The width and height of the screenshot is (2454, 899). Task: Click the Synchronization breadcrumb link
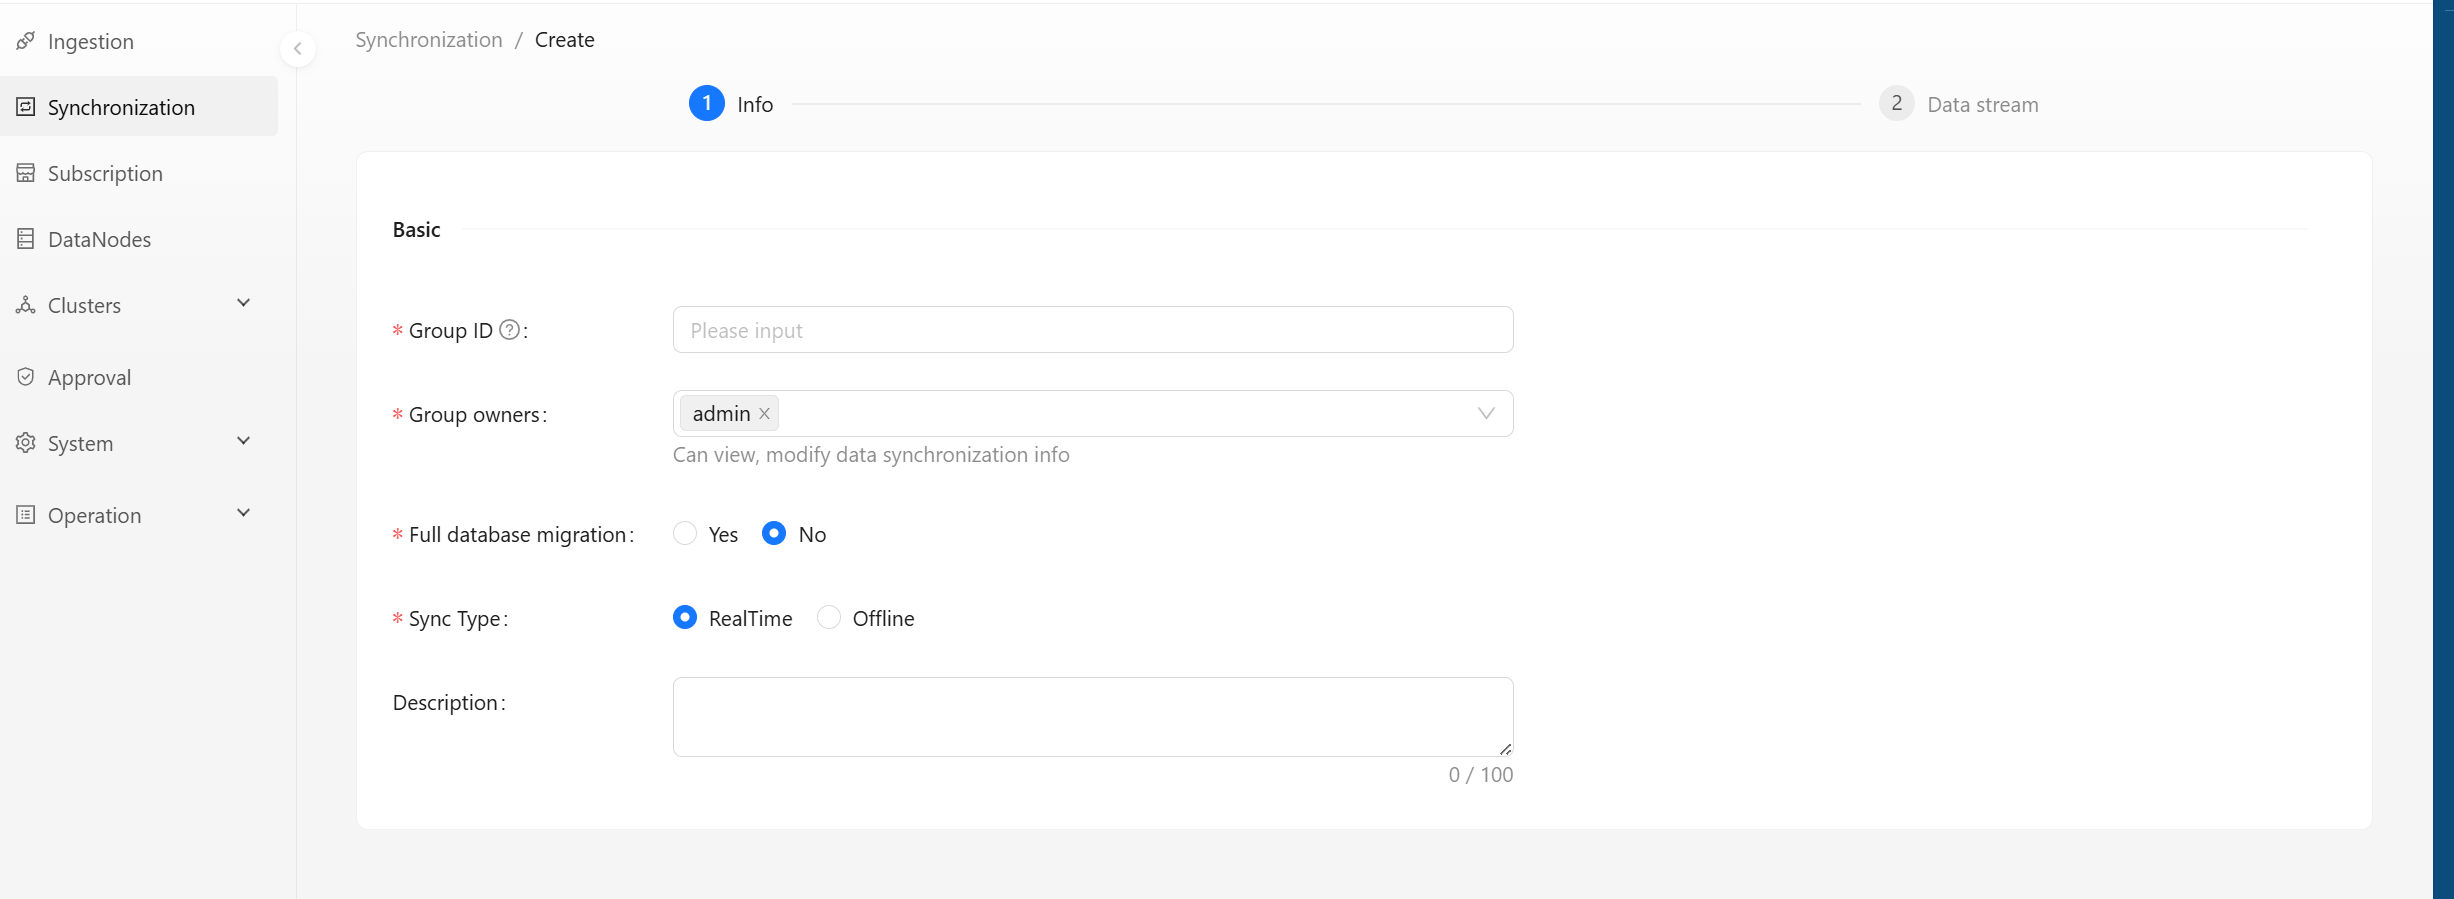tap(429, 40)
